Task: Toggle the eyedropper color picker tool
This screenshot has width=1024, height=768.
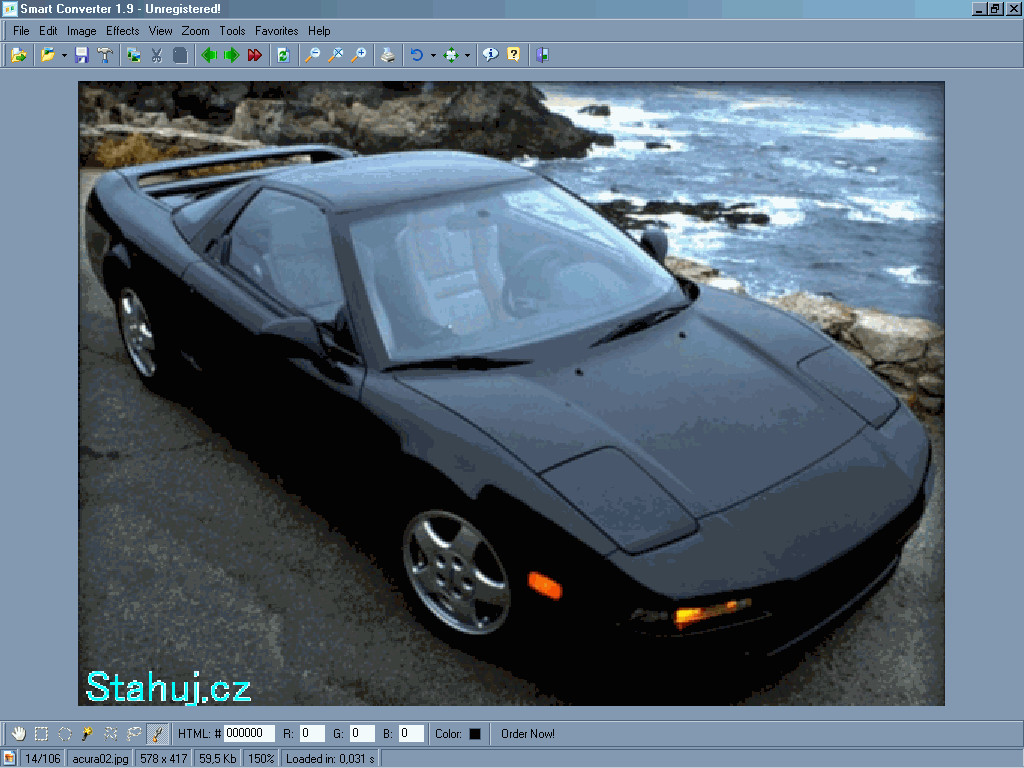Action: coord(157,733)
